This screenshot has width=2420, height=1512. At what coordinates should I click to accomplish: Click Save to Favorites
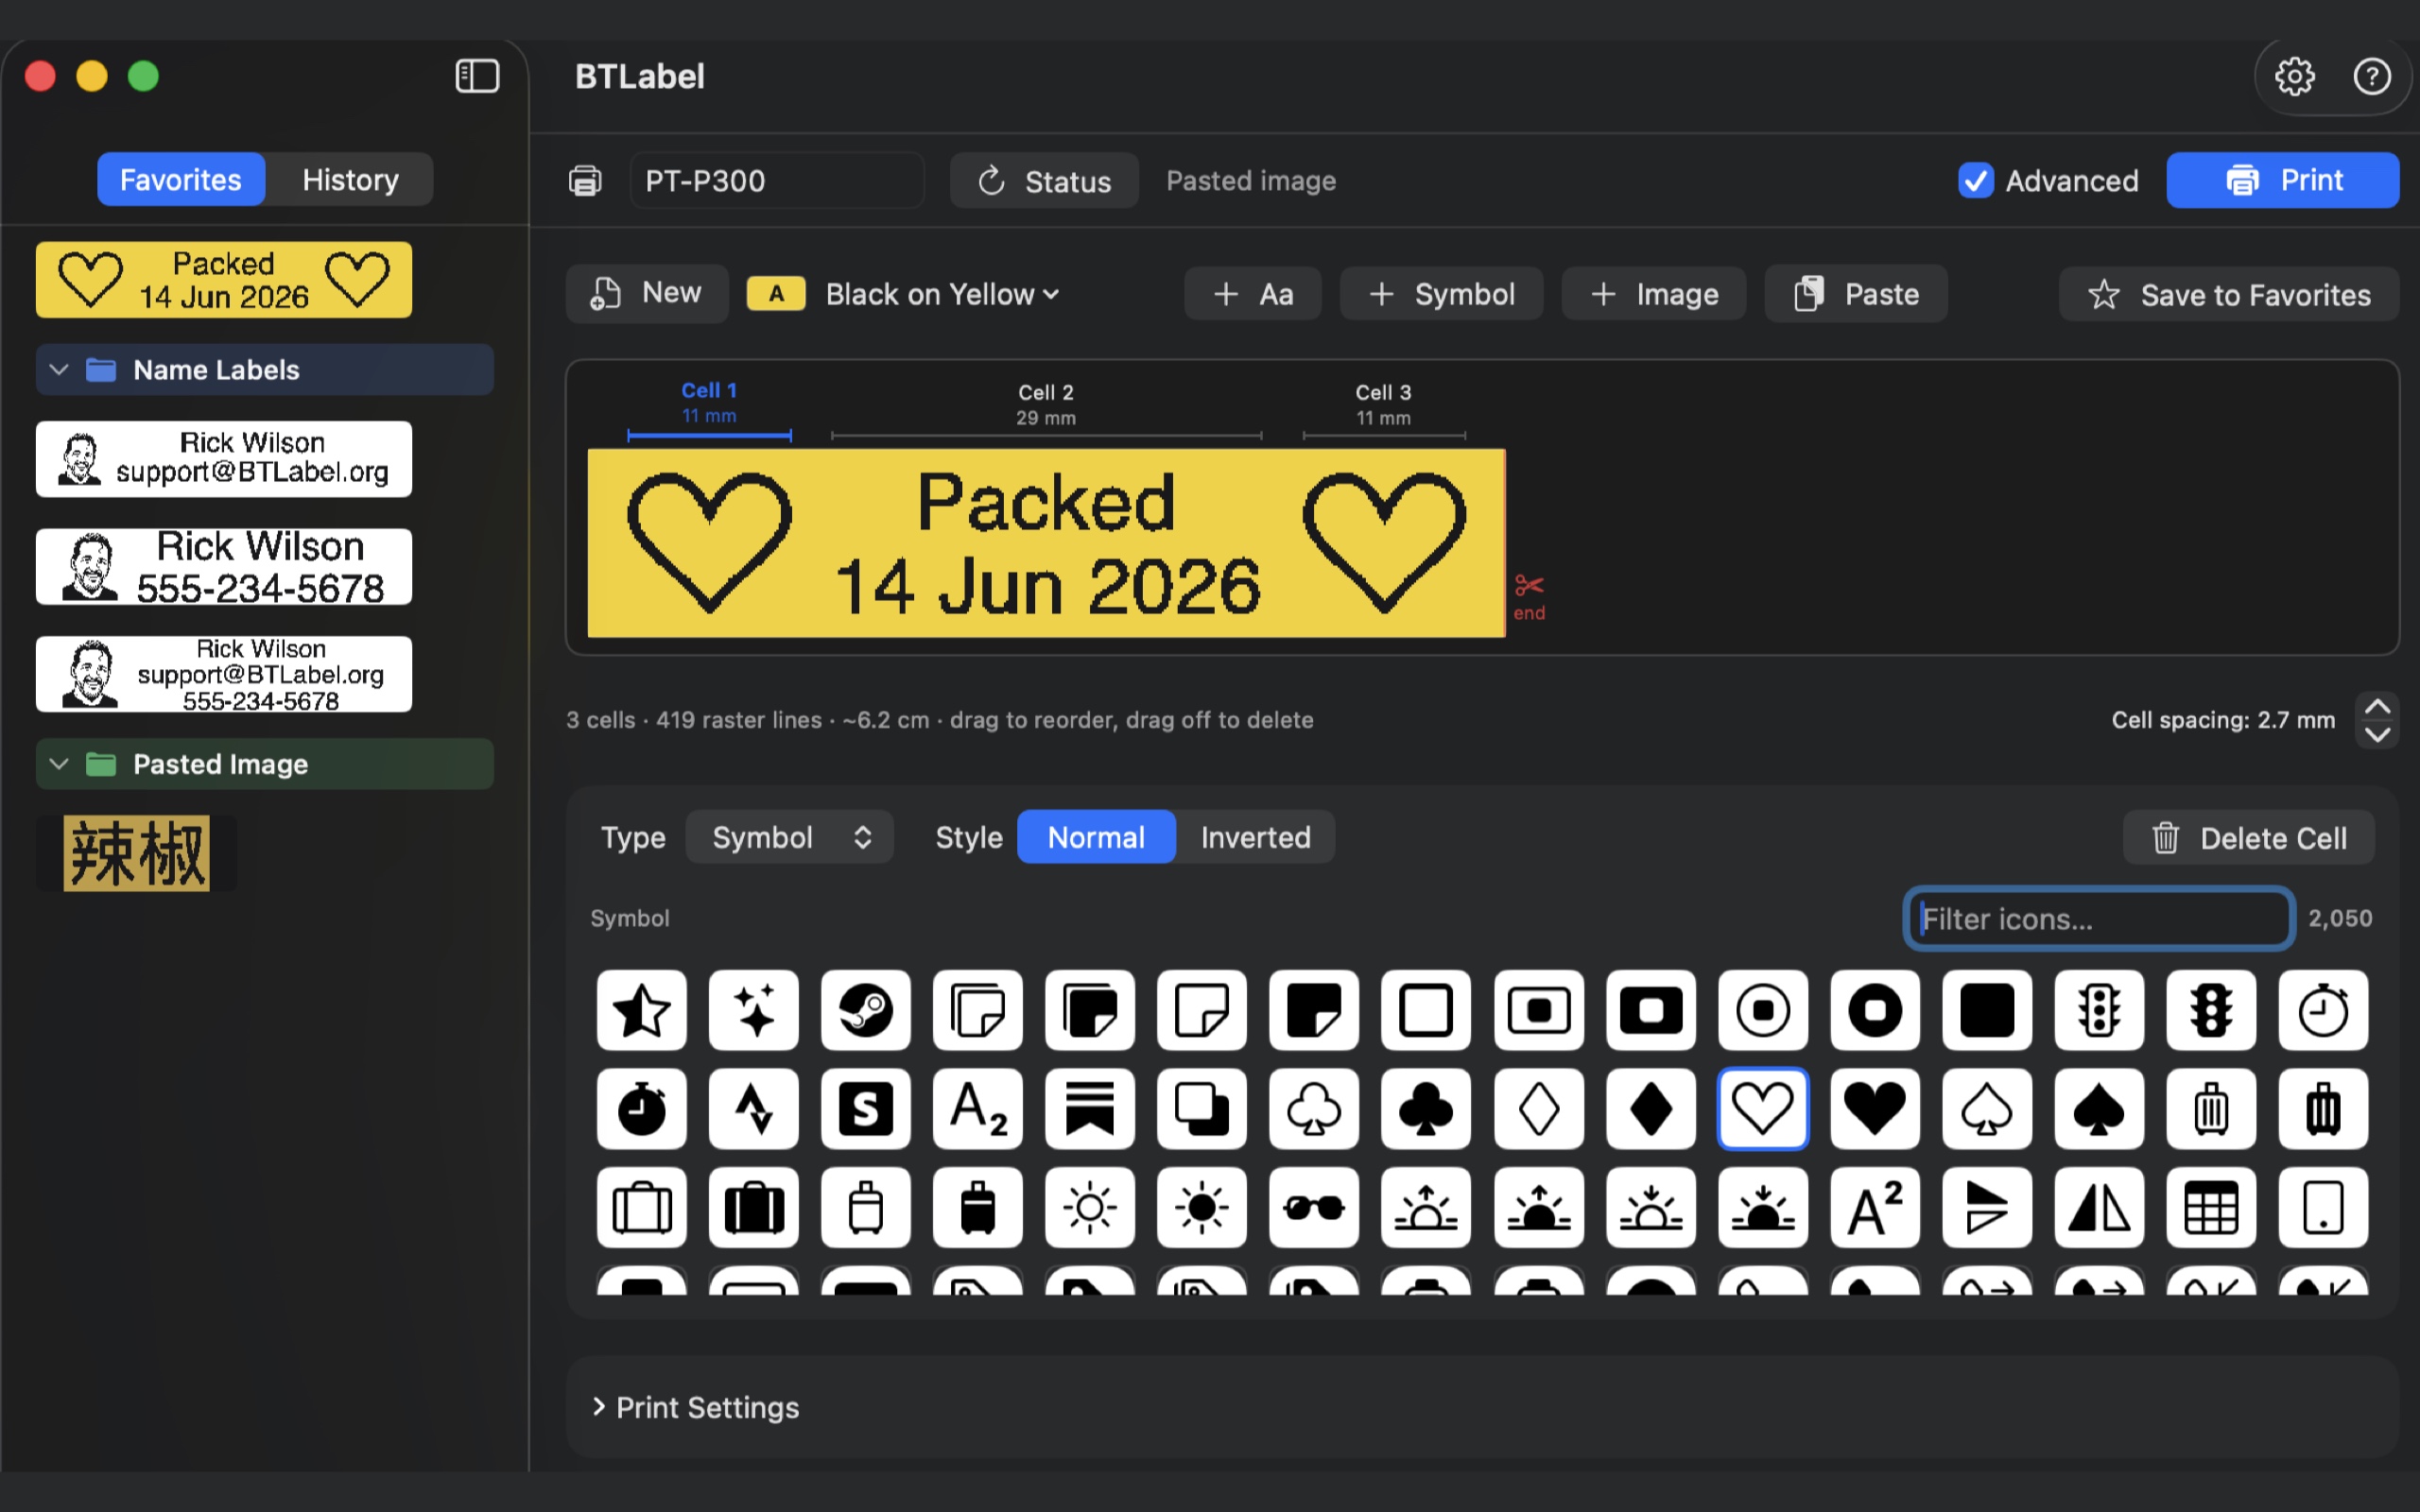click(x=2229, y=295)
